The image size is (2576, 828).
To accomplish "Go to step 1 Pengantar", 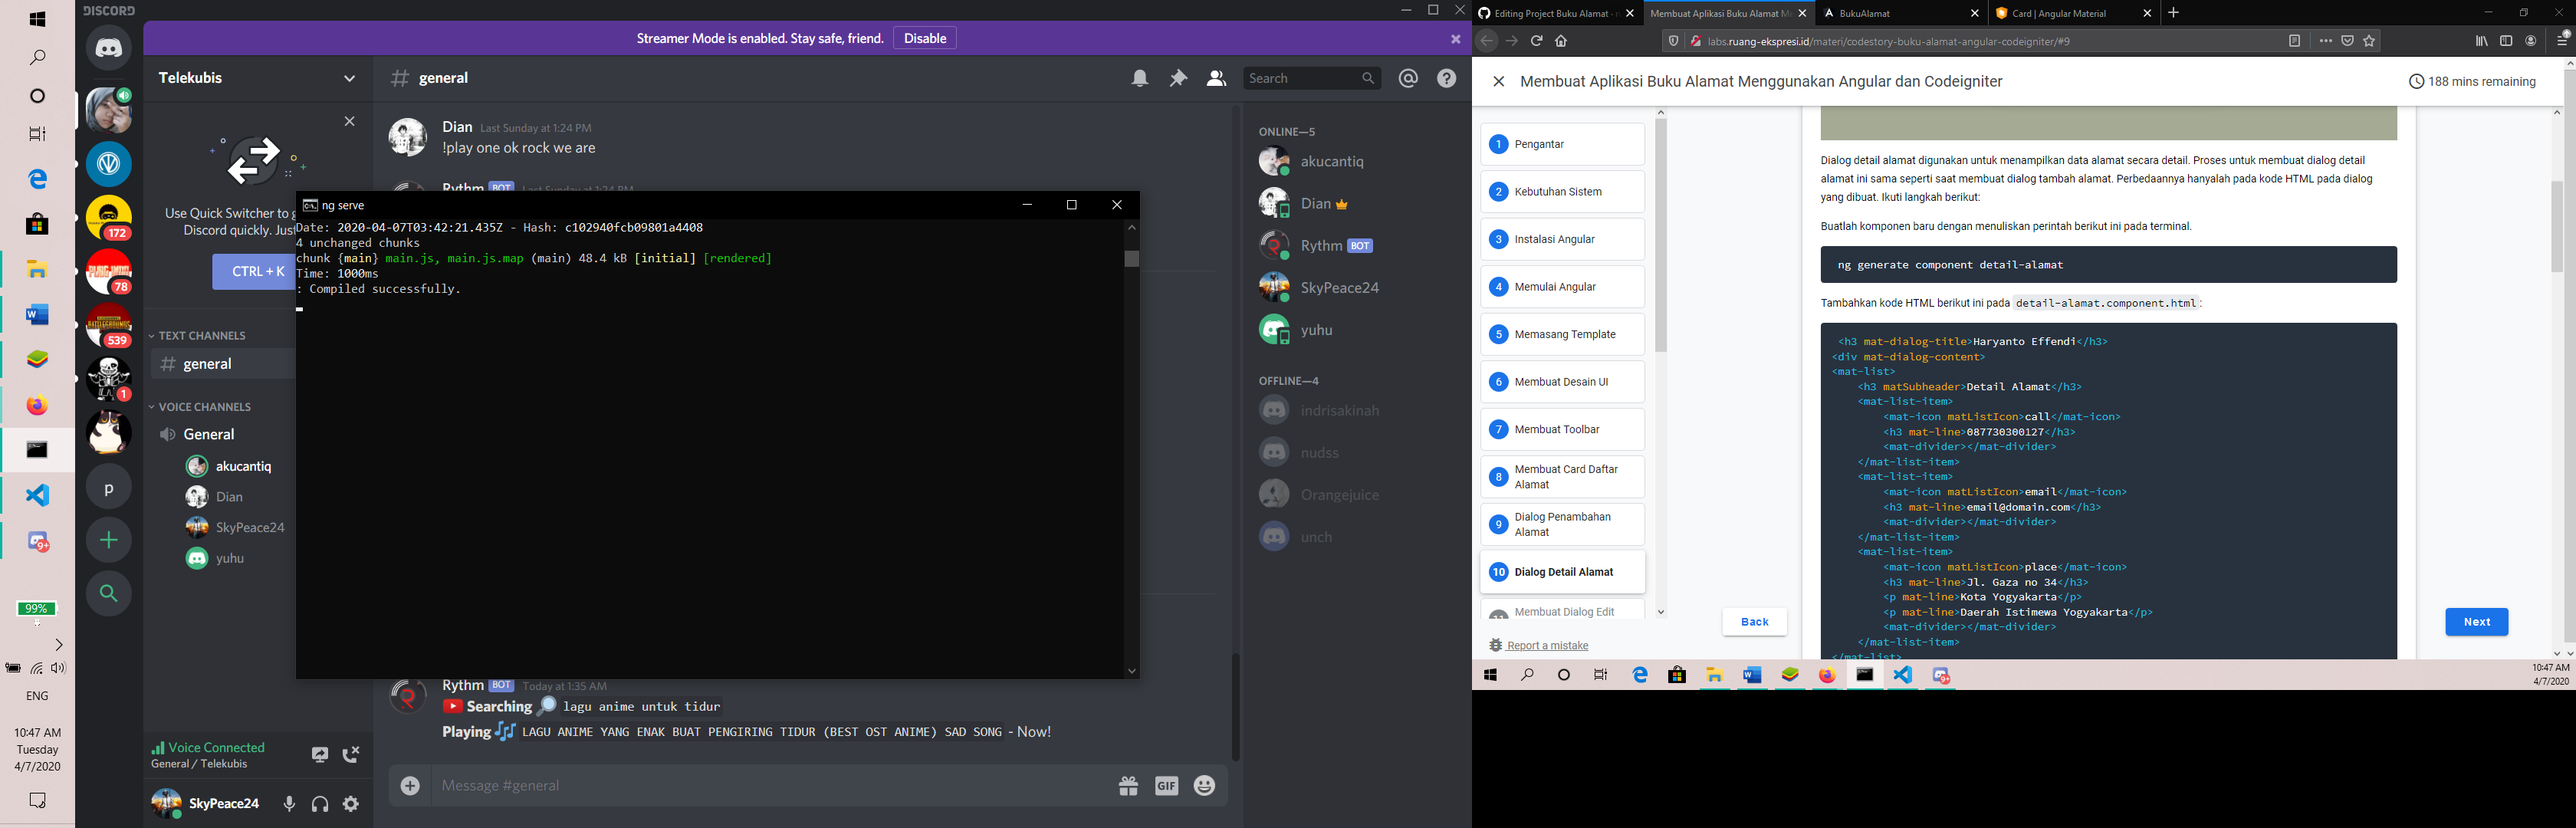I will 1562,144.
